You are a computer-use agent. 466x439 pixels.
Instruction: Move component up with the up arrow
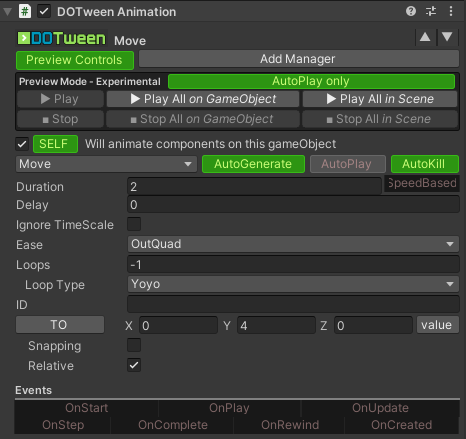(x=425, y=37)
